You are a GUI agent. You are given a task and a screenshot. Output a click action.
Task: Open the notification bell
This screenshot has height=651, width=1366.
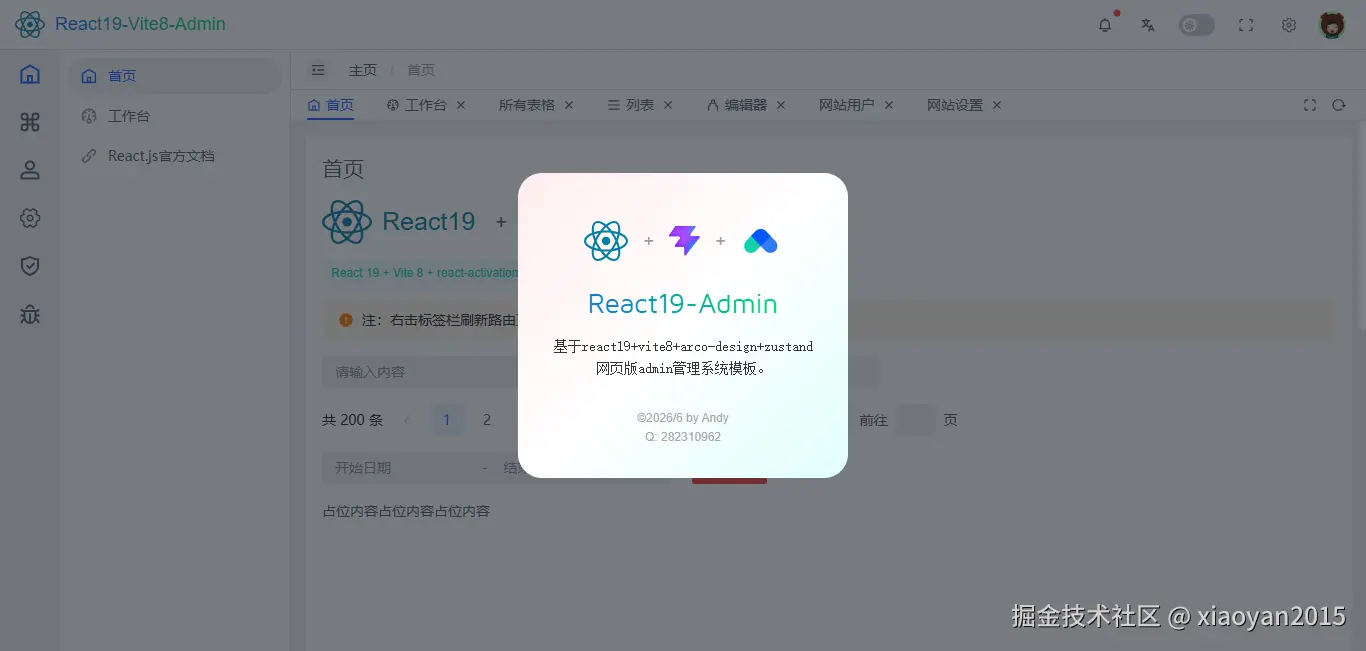[1105, 25]
